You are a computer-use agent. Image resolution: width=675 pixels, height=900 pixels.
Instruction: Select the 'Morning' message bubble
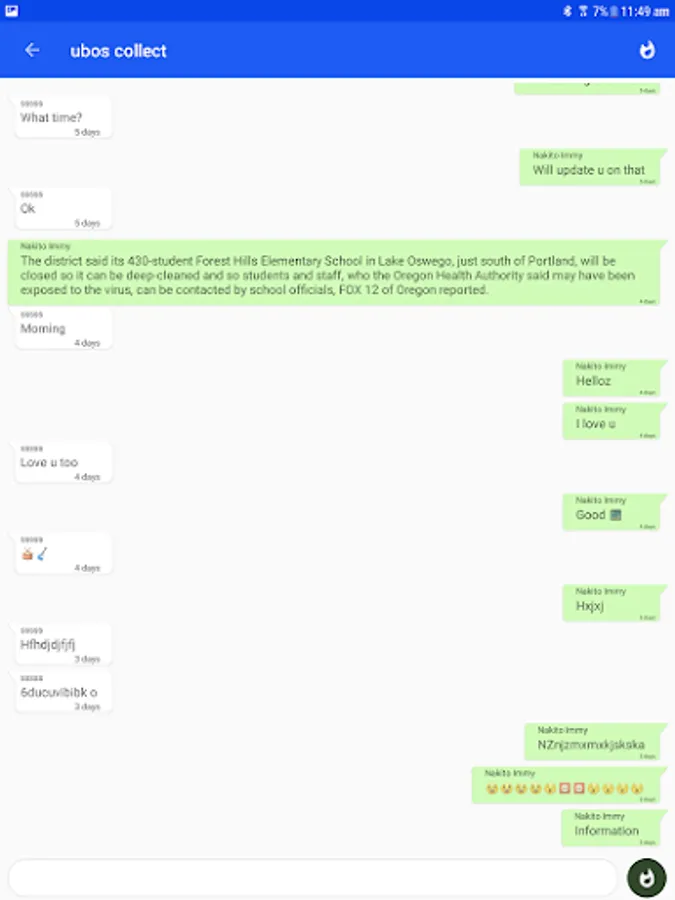tap(63, 328)
